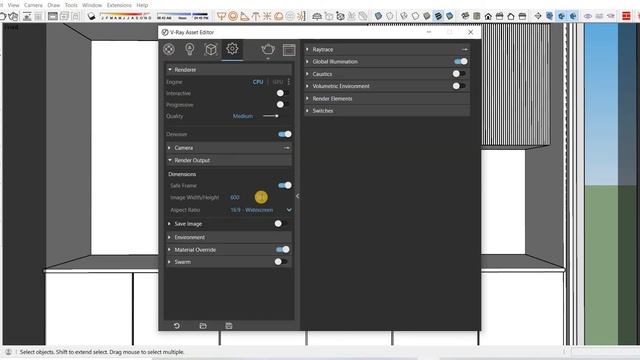The image size is (640, 360).
Task: Enable the Swarm switch
Action: (280, 262)
